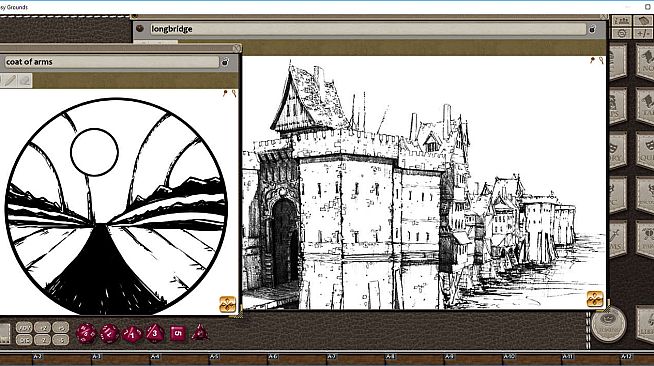The height and width of the screenshot is (366, 654).
Task: Roll the pyramid d4 die
Action: 200,333
